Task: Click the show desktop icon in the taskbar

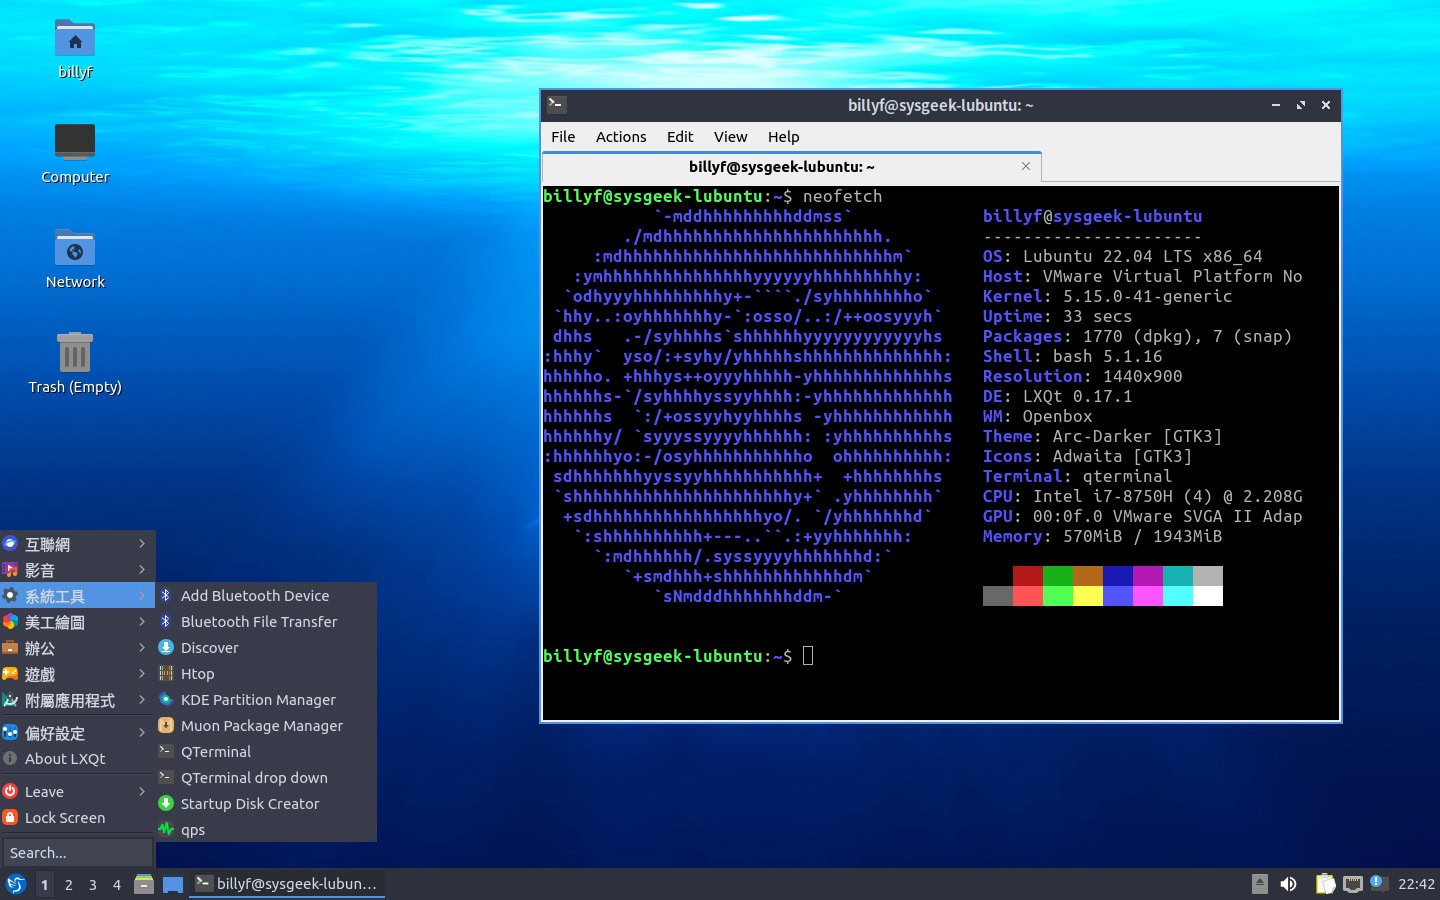Action: pos(173,884)
